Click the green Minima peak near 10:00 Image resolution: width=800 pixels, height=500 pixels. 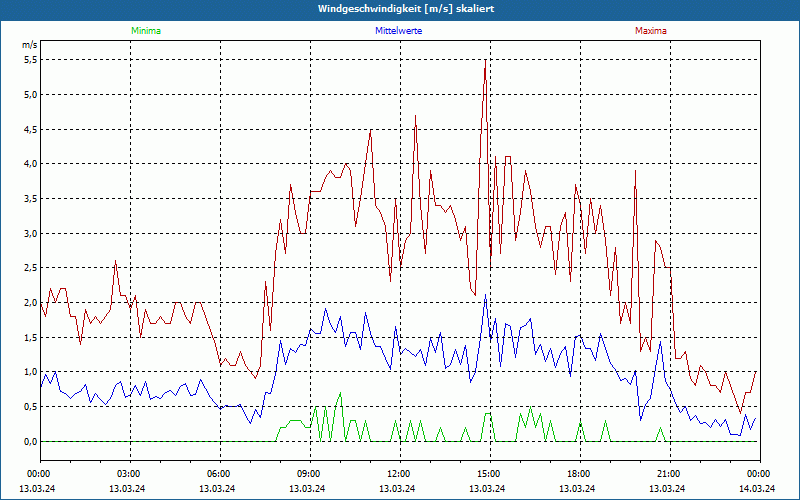[x=340, y=393]
